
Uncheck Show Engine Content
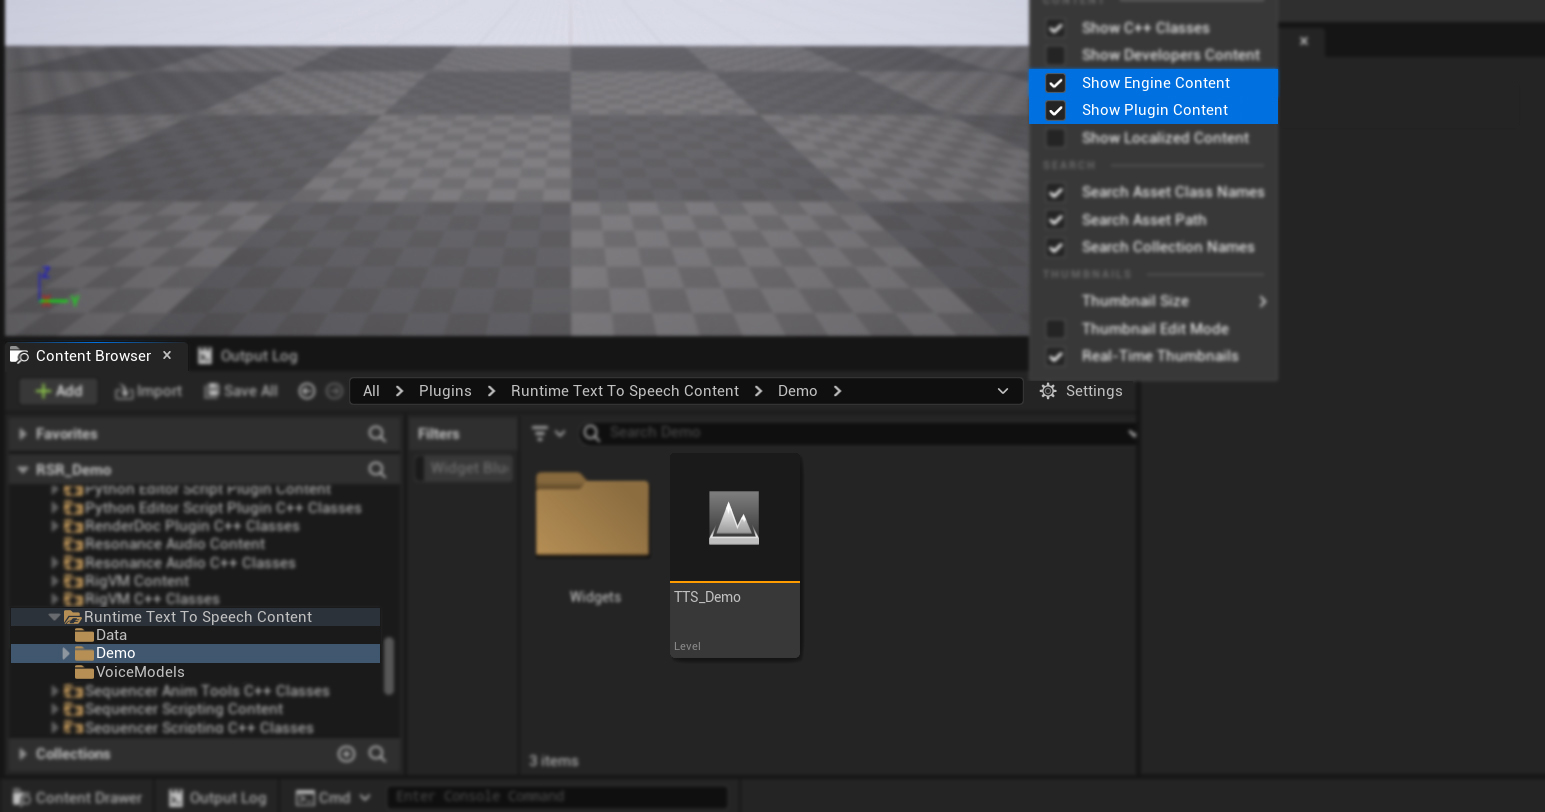coord(1055,83)
